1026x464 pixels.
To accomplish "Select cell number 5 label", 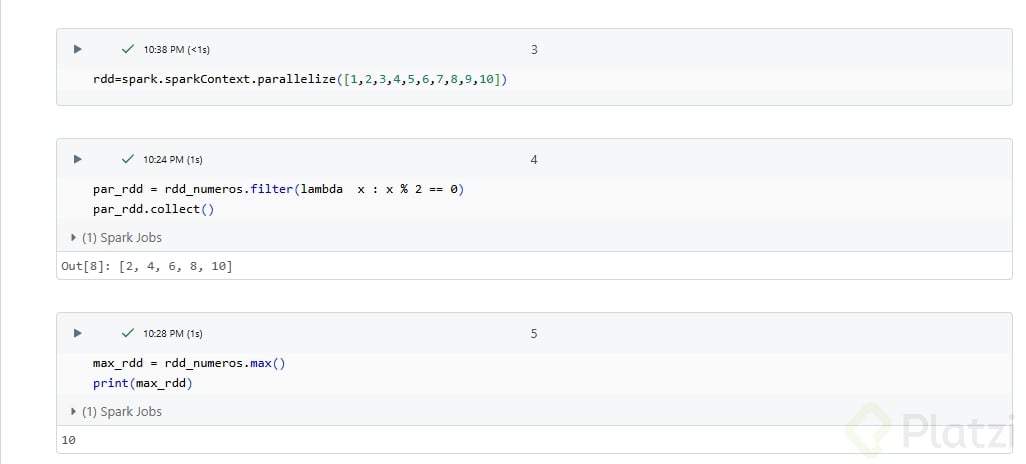I will click(x=534, y=334).
